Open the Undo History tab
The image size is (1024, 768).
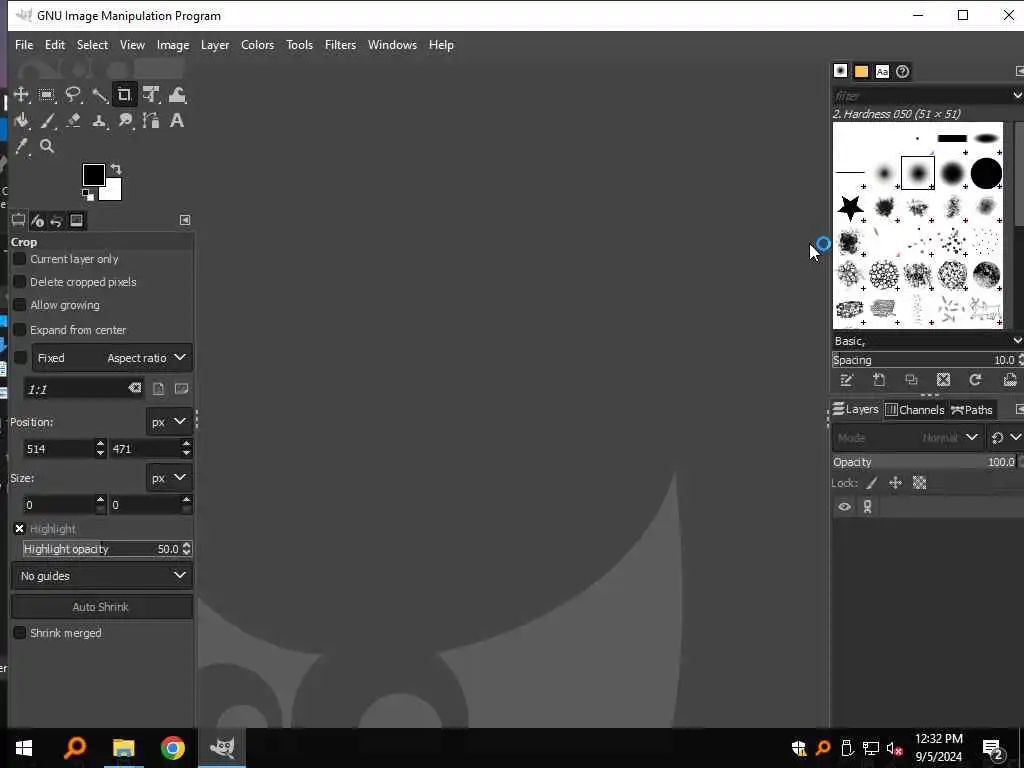[57, 221]
